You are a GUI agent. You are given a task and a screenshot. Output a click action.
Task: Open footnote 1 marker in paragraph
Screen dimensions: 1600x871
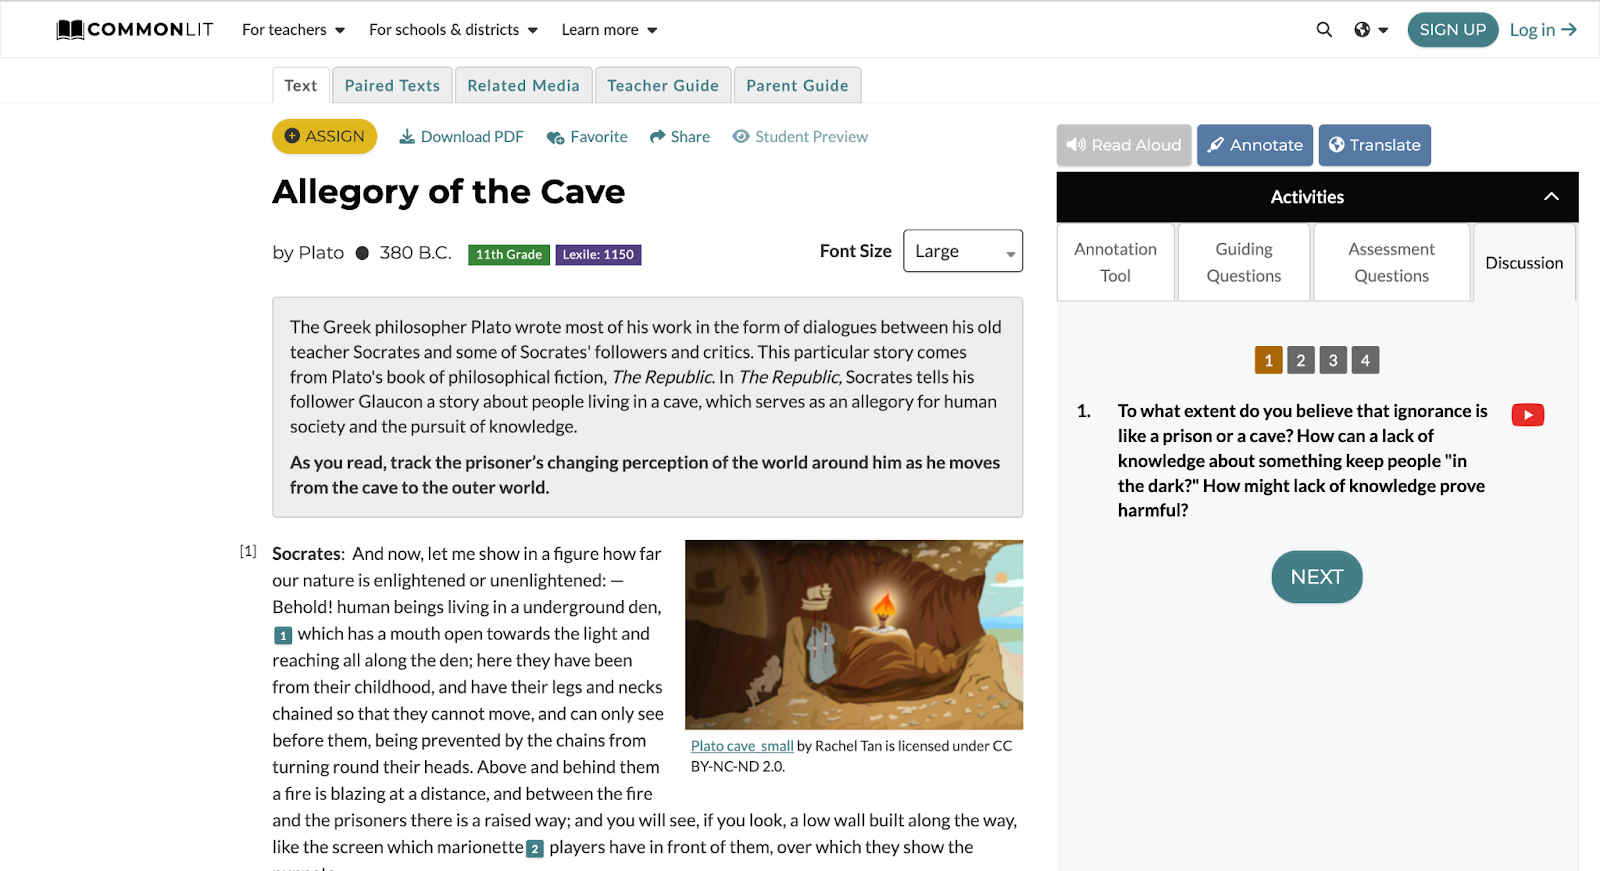click(x=283, y=635)
